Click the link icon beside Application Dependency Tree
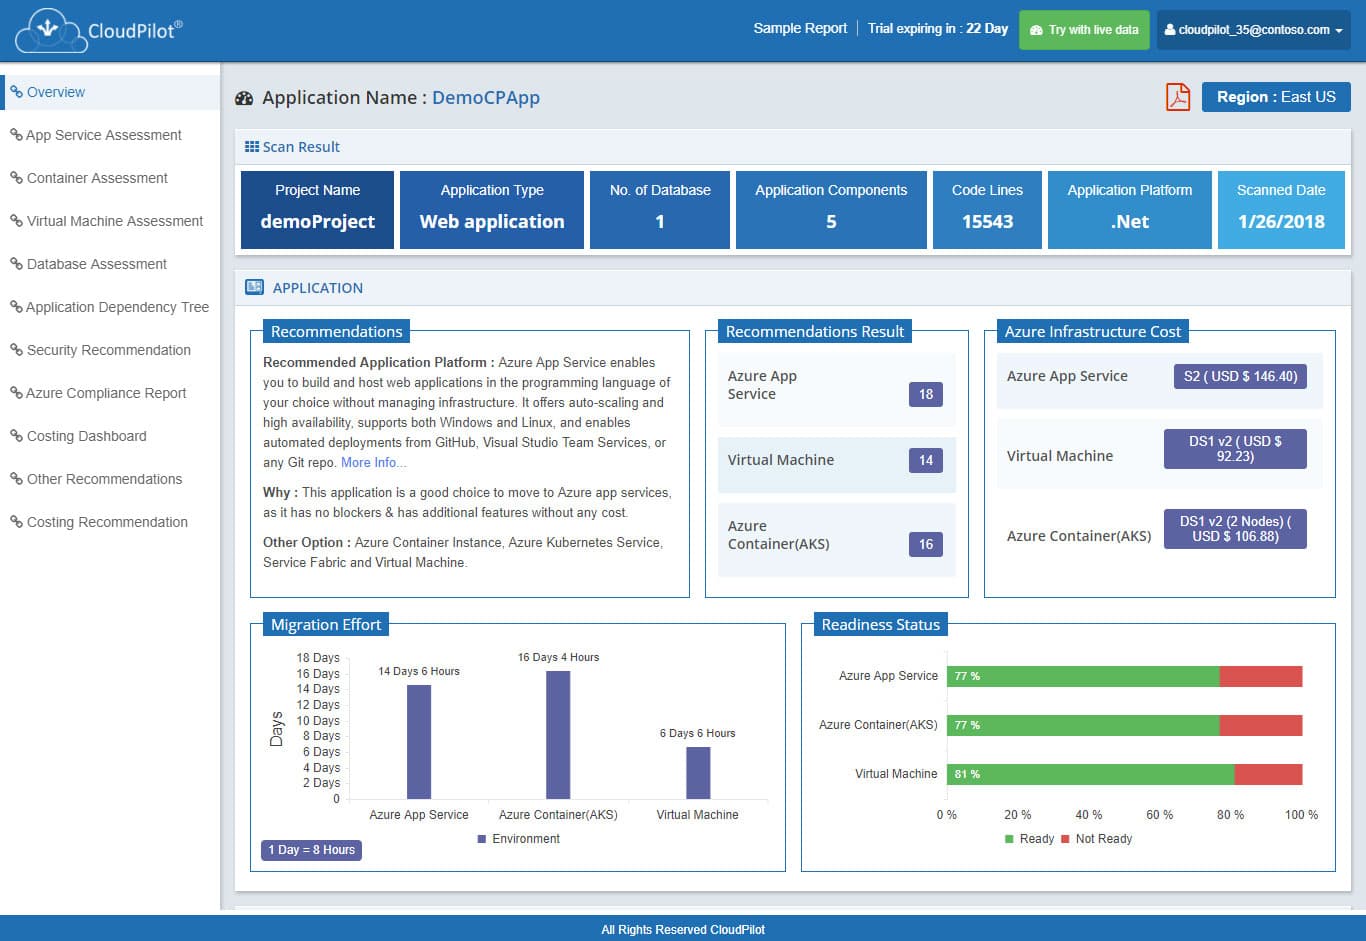1366x941 pixels. (16, 307)
